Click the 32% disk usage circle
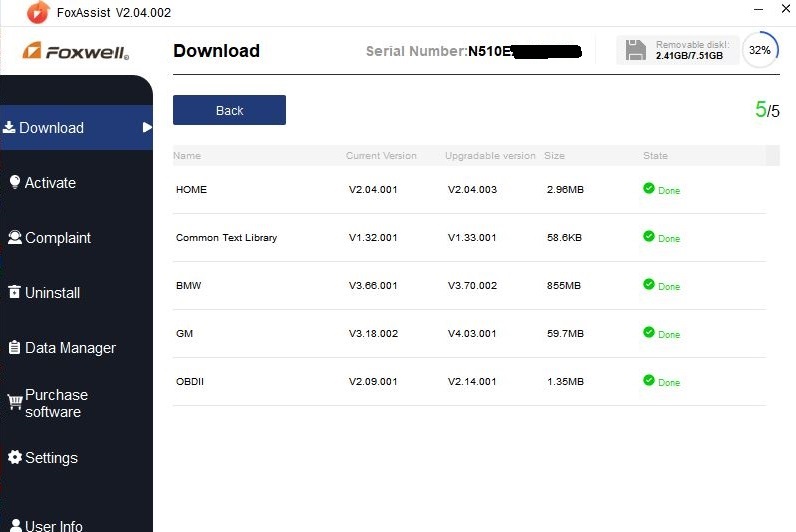Image resolution: width=796 pixels, height=532 pixels. coord(760,50)
